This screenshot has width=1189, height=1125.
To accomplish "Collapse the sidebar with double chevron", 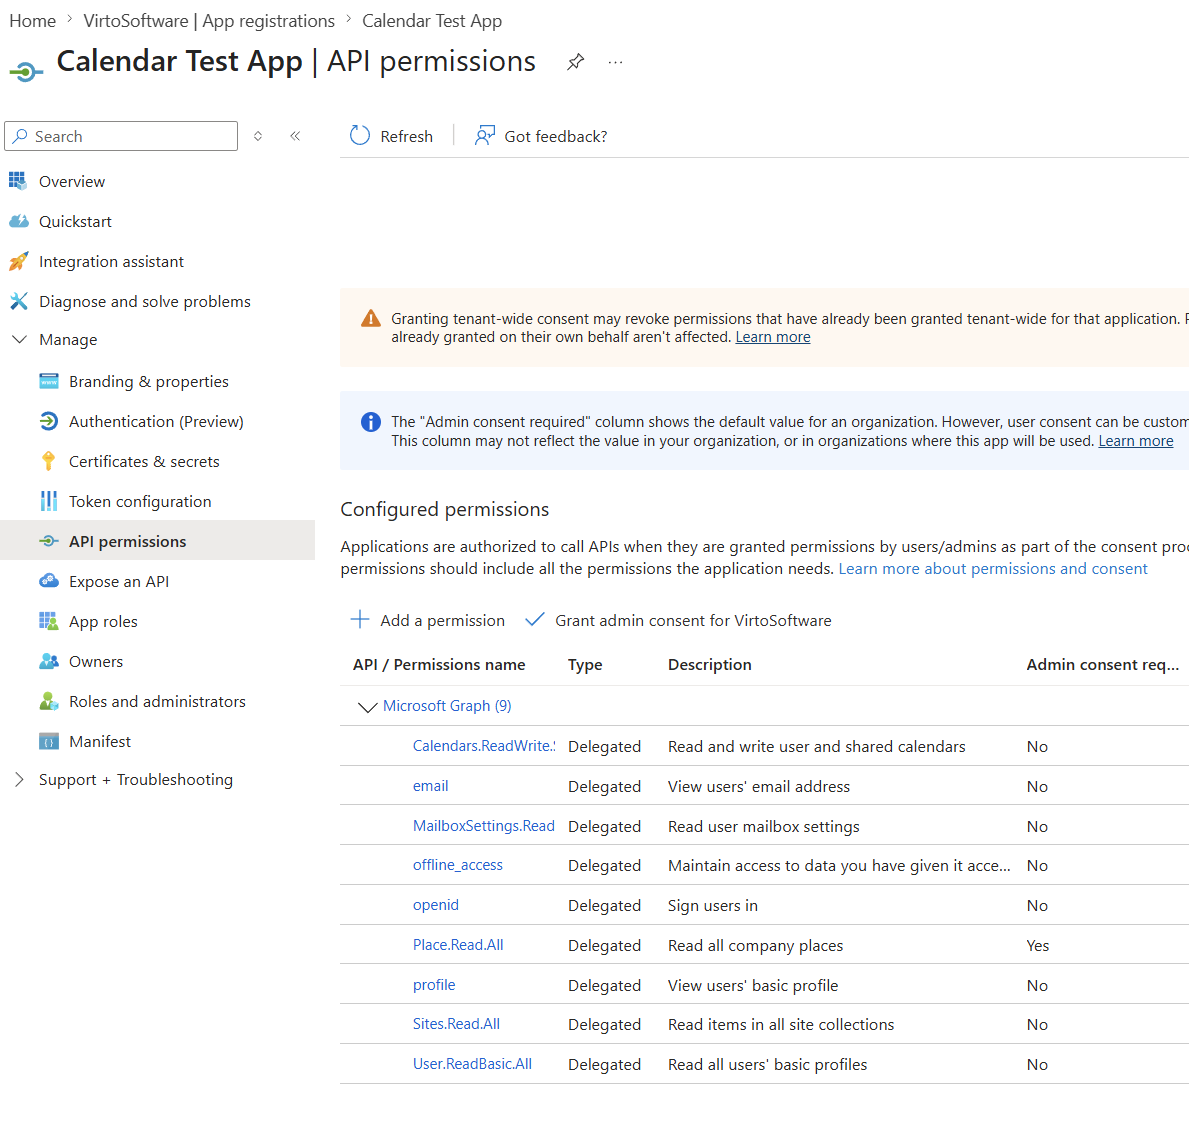I will pos(295,136).
